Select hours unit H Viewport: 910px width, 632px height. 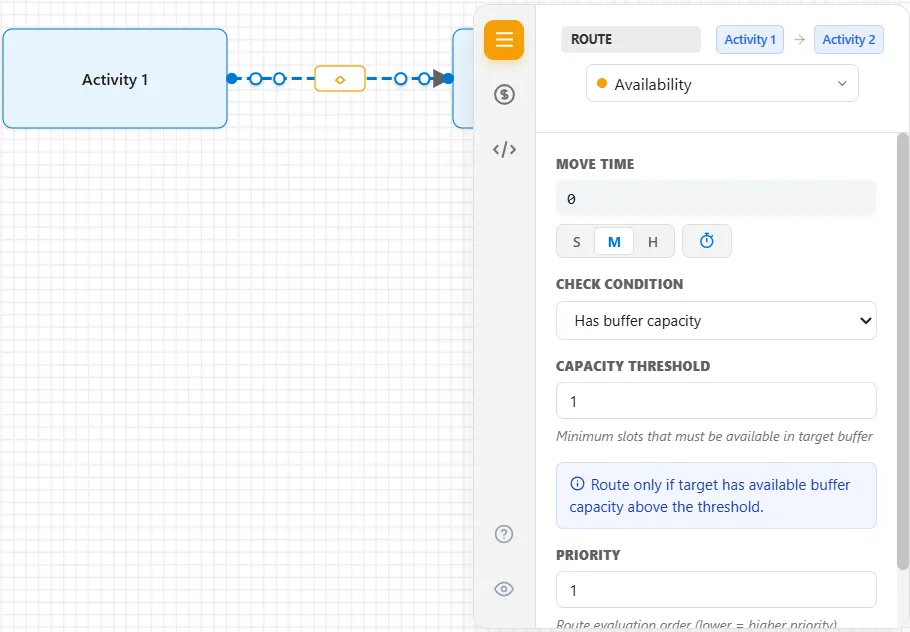point(653,241)
